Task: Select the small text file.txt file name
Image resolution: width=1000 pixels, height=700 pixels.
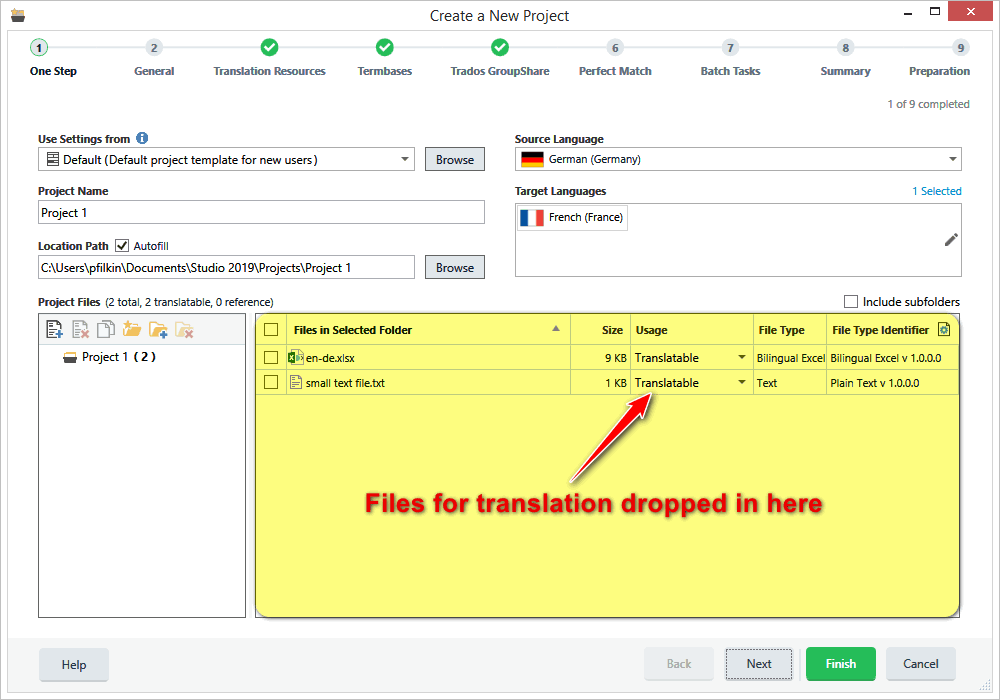Action: [345, 383]
